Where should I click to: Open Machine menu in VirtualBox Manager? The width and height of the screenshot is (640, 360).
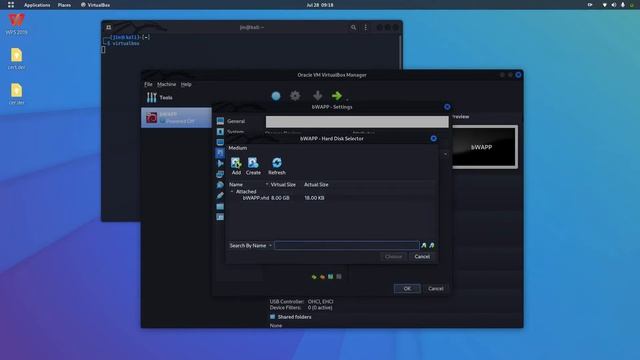[167, 84]
